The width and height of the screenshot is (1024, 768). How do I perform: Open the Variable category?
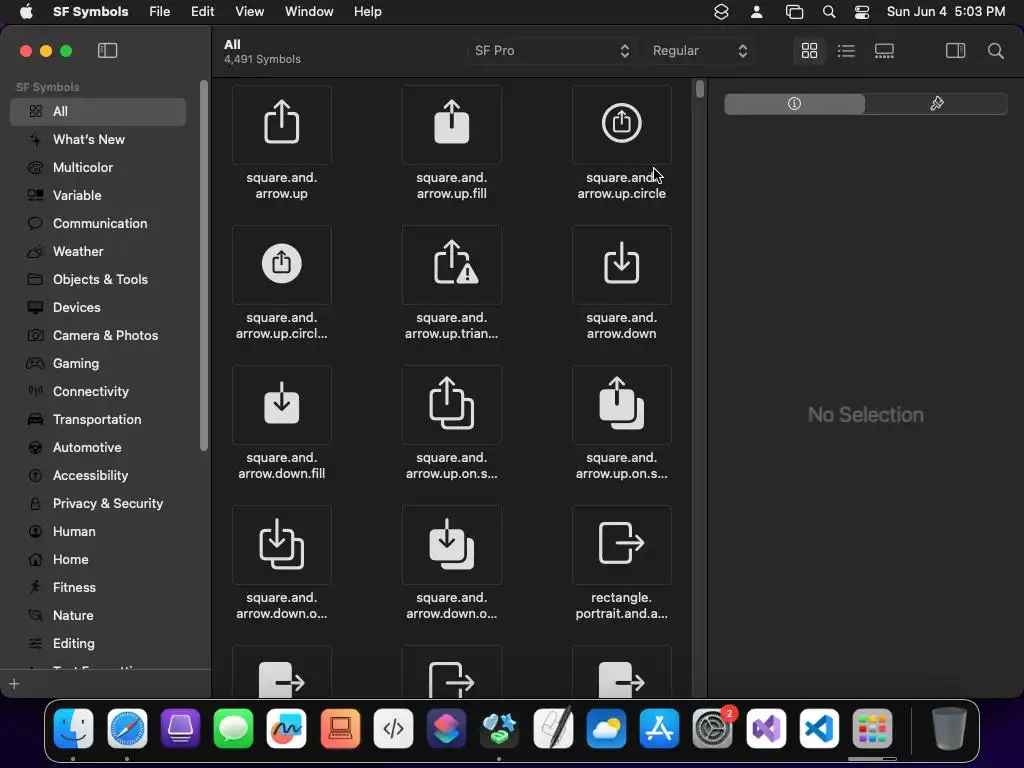point(98,195)
